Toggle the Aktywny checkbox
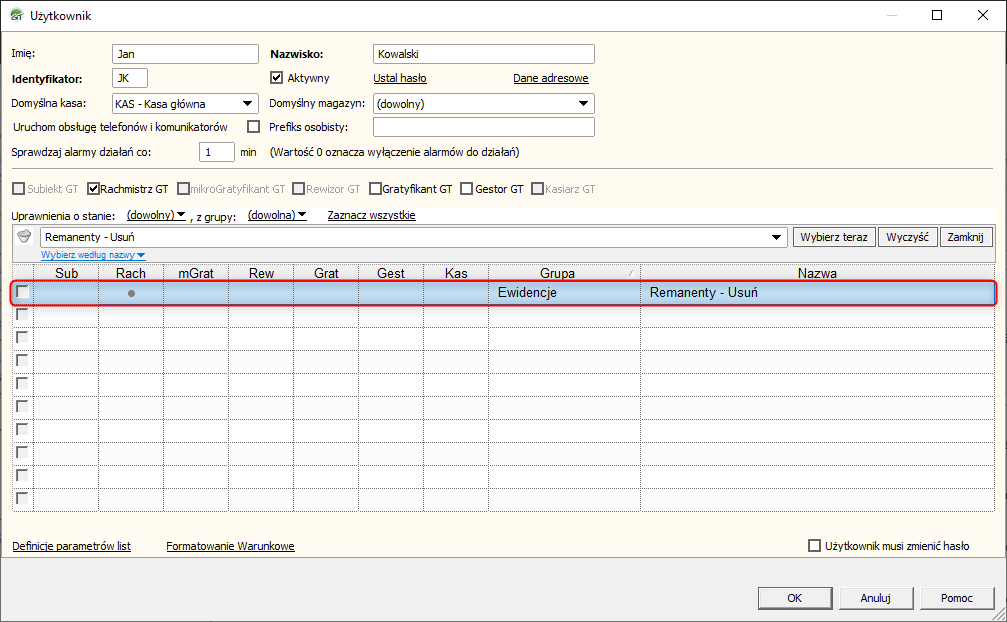1007x622 pixels. (x=277, y=78)
